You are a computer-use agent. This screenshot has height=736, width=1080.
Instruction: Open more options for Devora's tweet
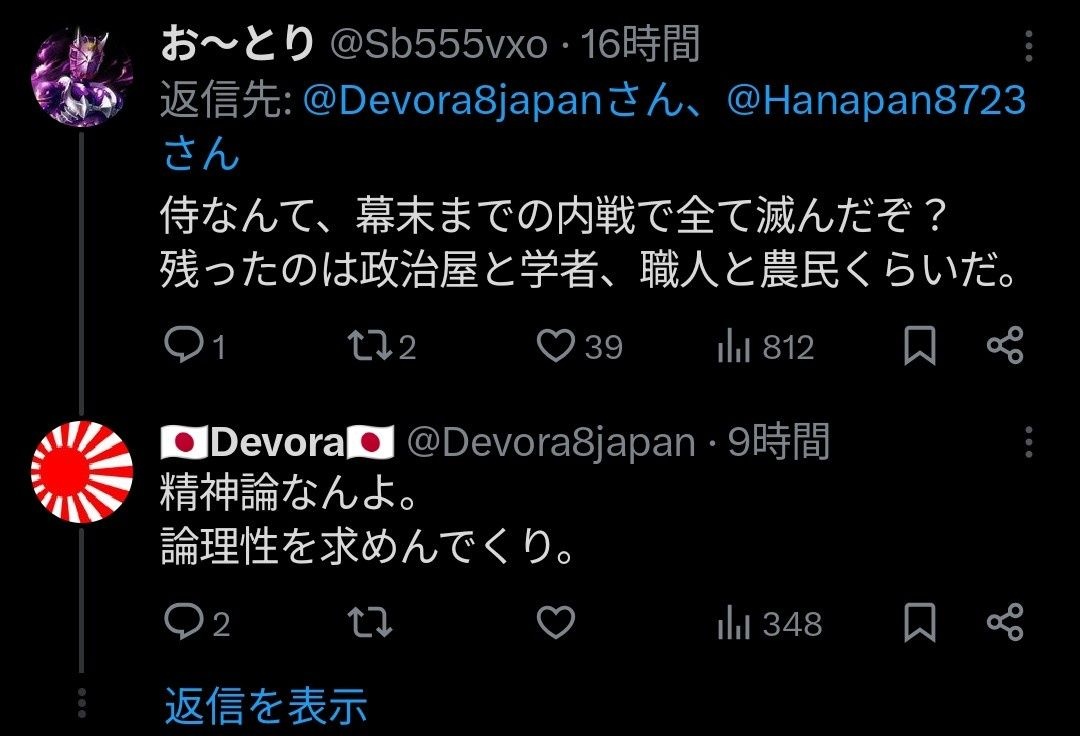point(1028,442)
